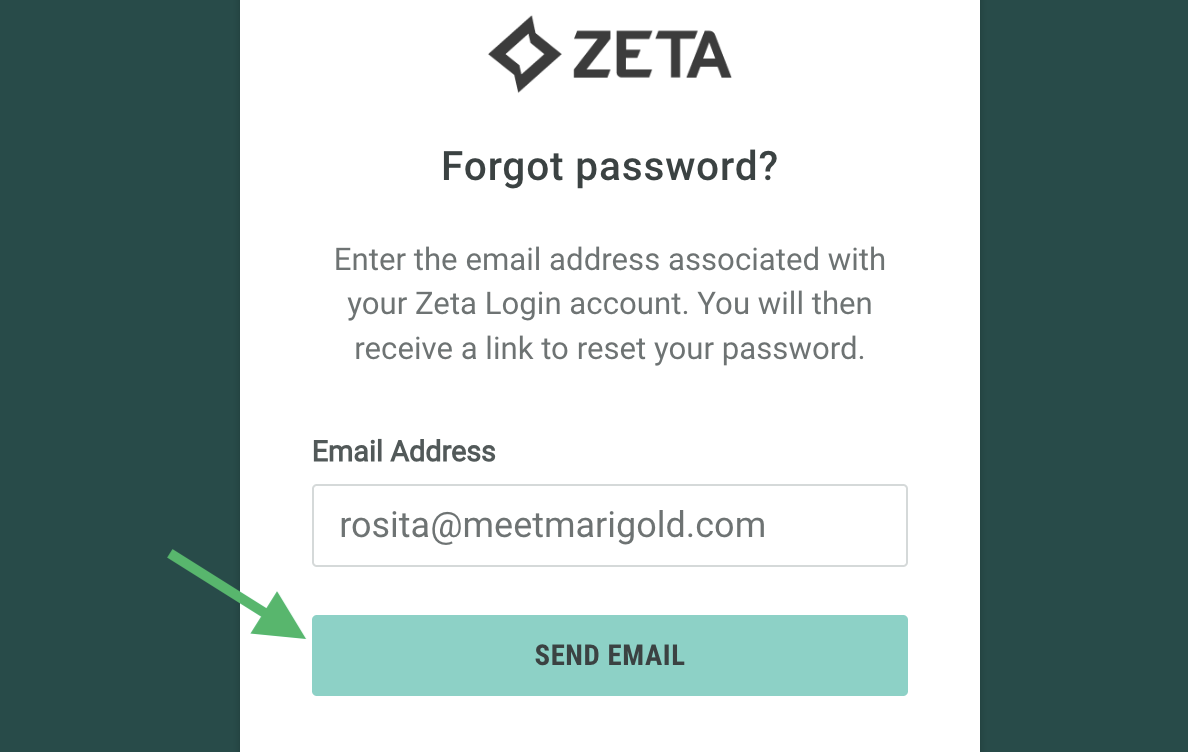
Task: Click the word "EMAIL" on the teal button
Action: coord(647,656)
